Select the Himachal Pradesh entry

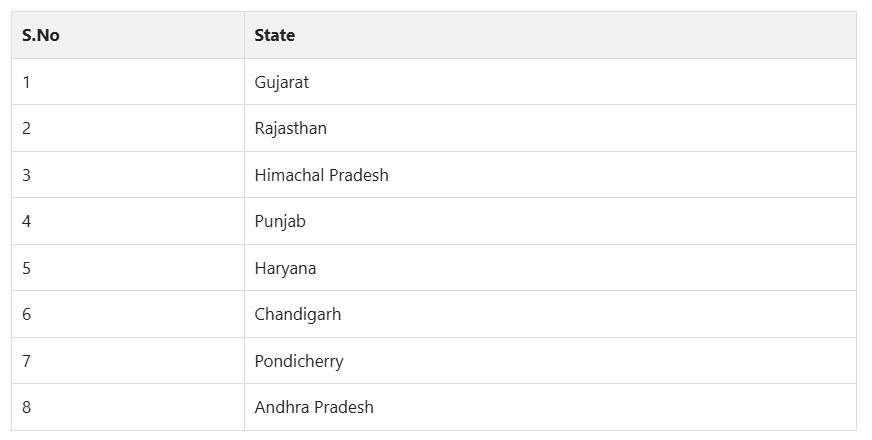[x=322, y=176]
